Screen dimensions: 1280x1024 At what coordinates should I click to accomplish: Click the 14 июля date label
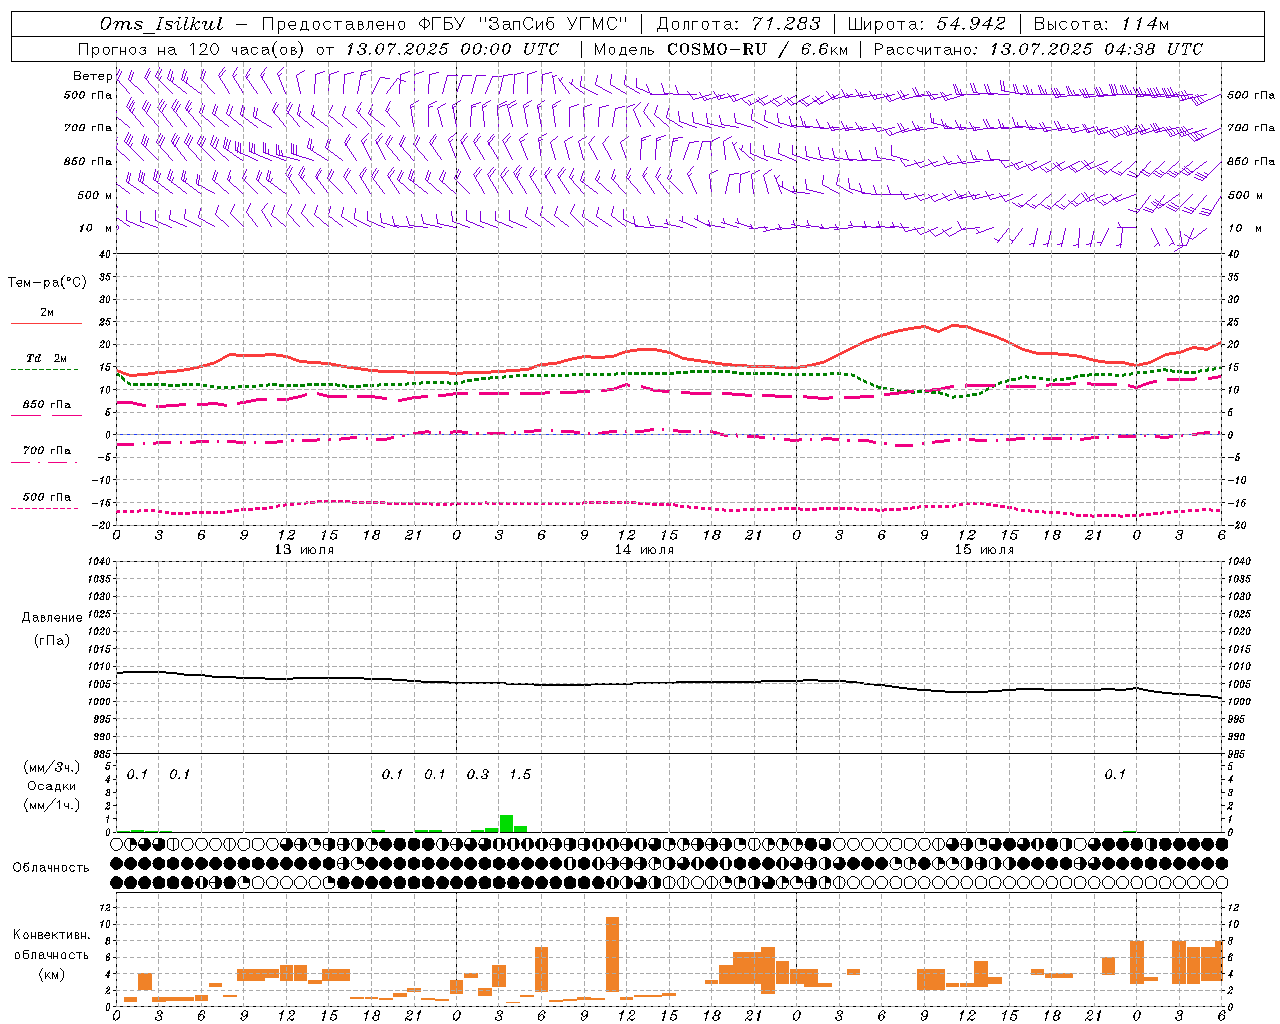tap(644, 550)
